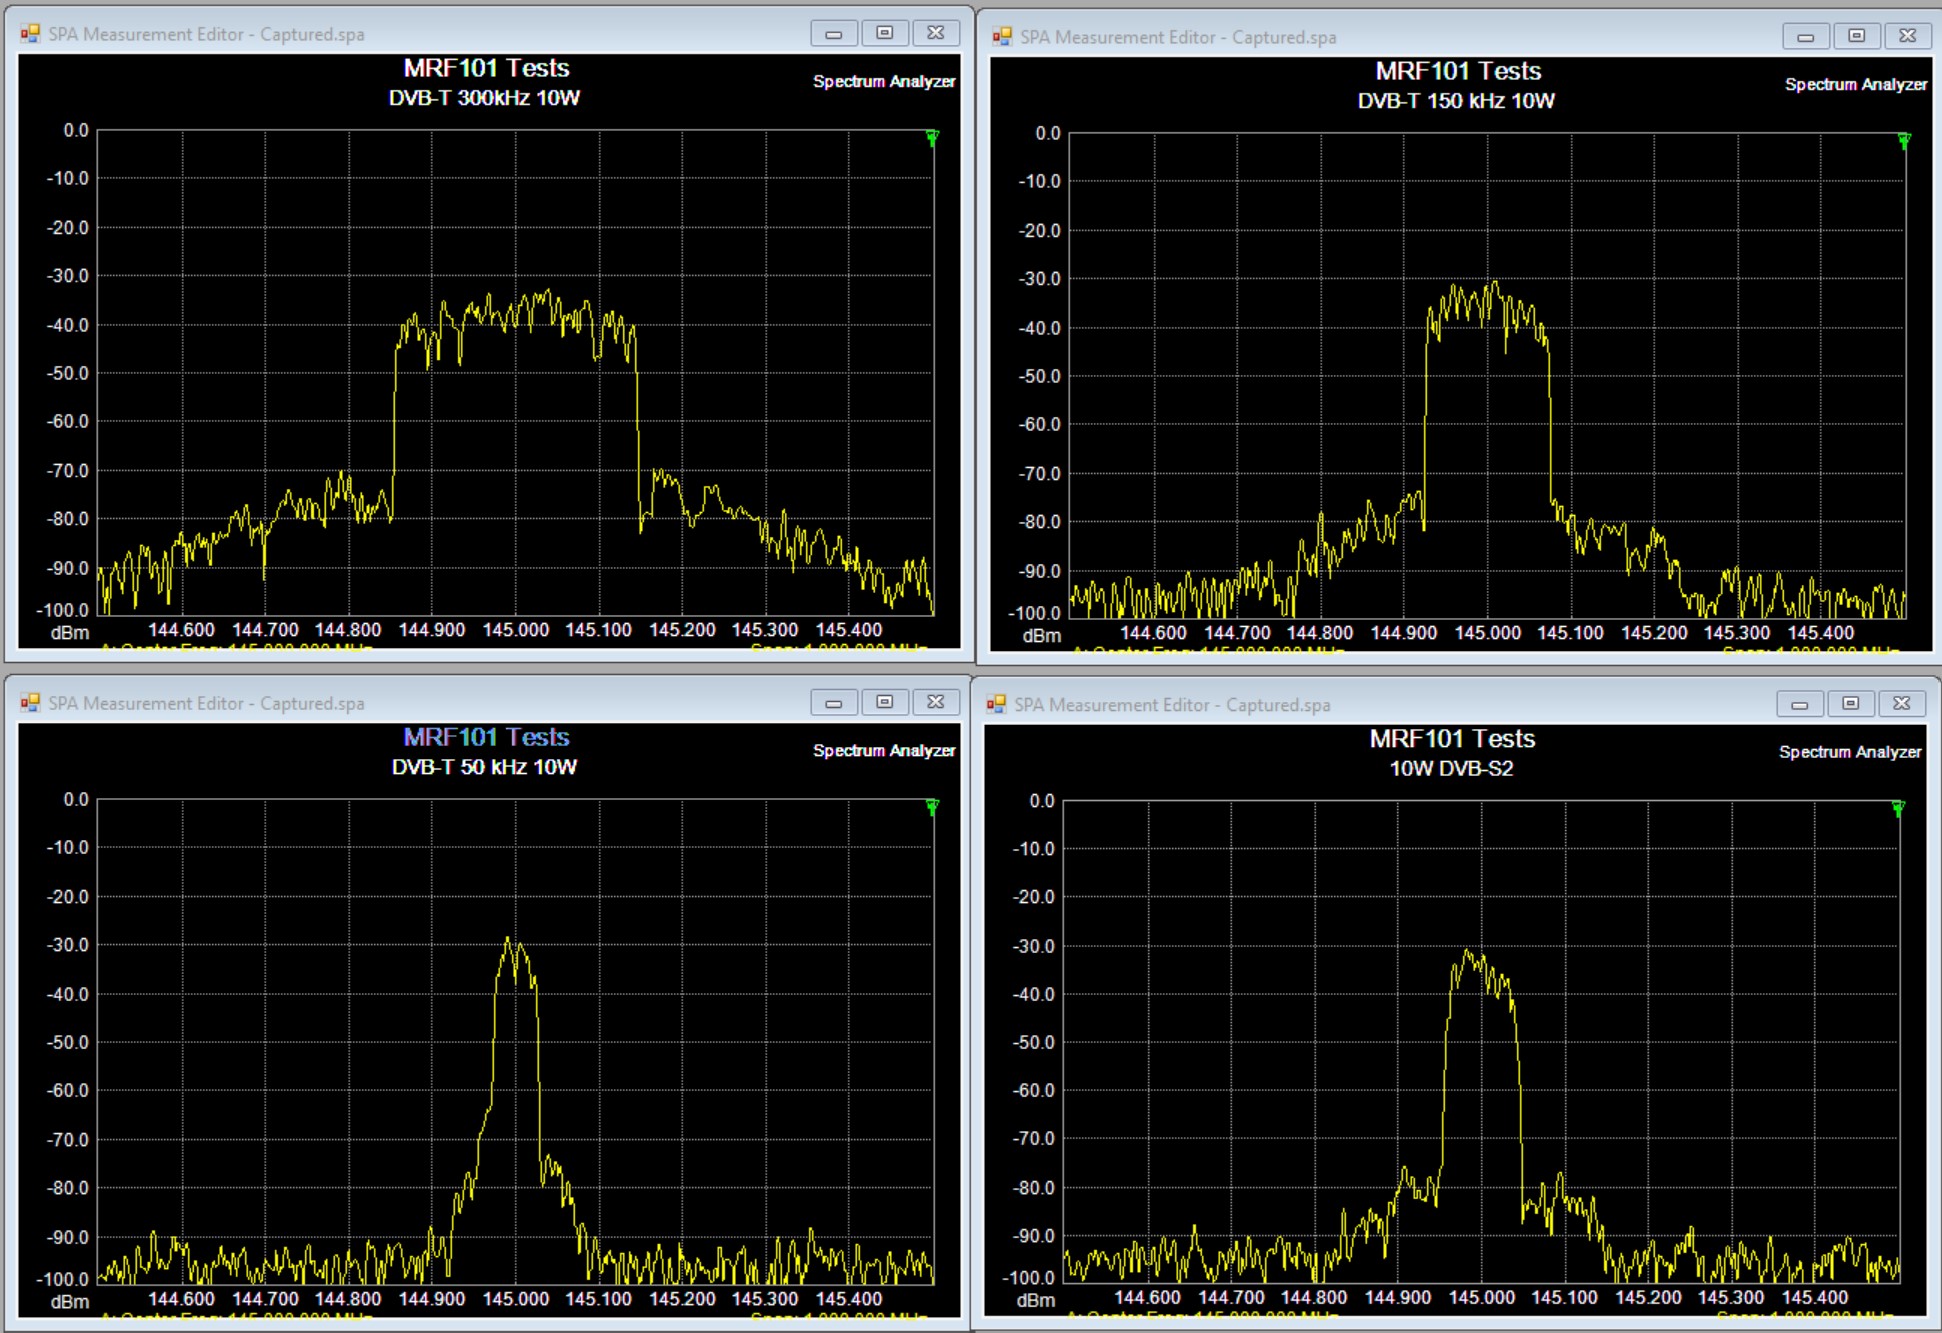This screenshot has height=1333, width=1942.
Task: Close the DVB-T 300kHz 10W window
Action: [x=936, y=33]
